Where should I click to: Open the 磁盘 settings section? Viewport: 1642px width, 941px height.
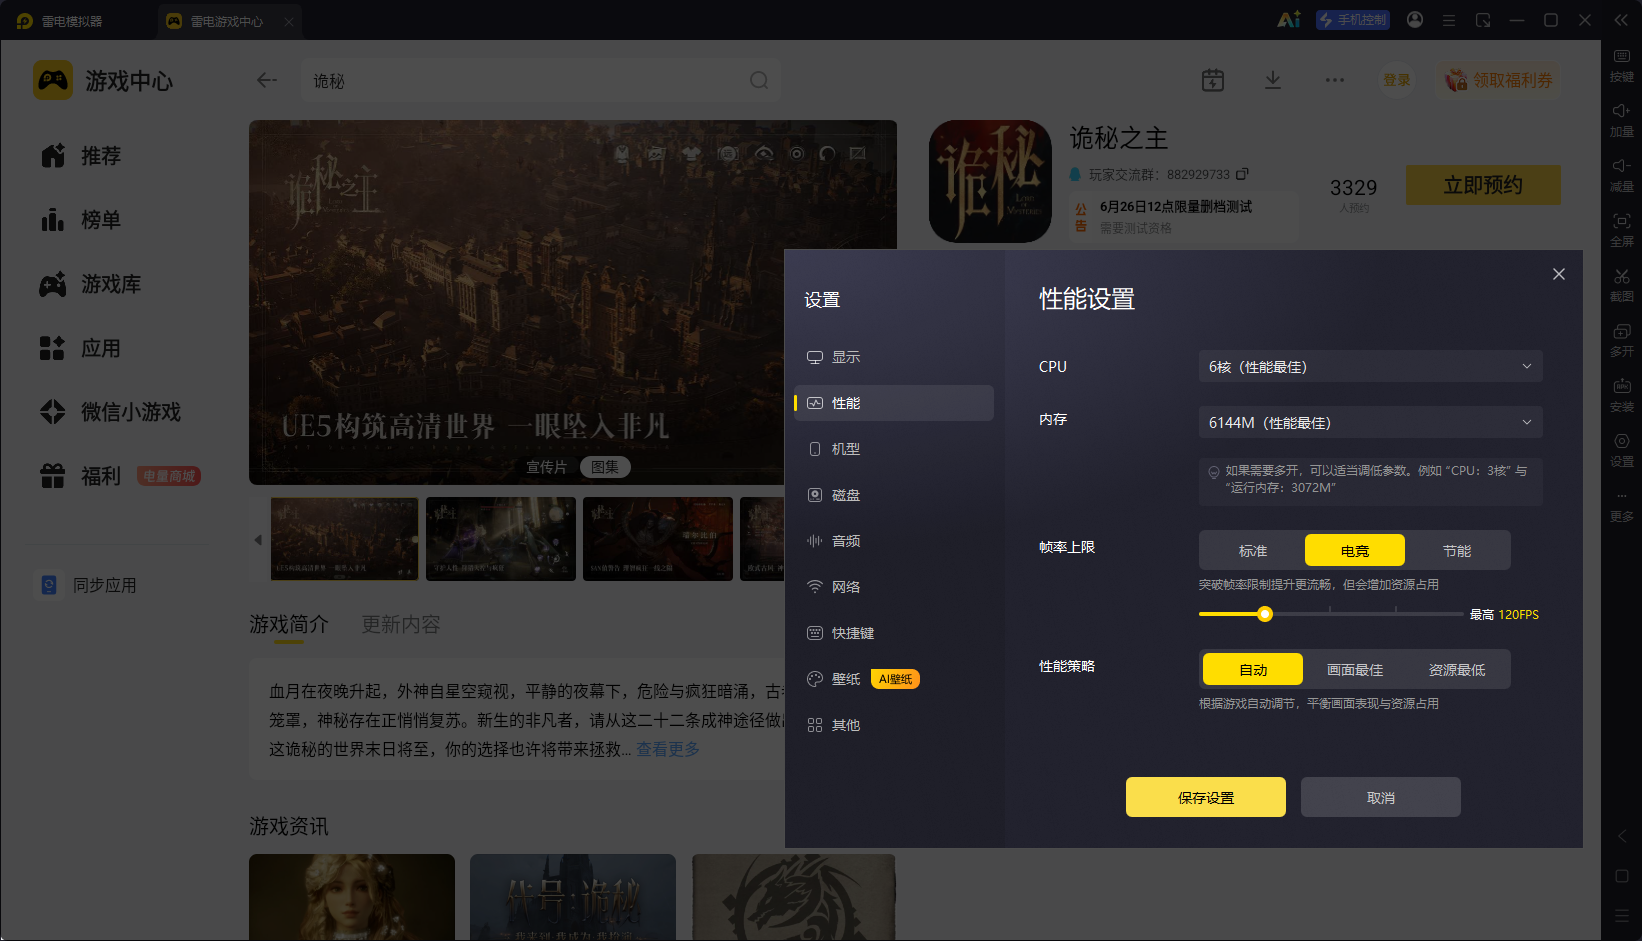pos(893,495)
